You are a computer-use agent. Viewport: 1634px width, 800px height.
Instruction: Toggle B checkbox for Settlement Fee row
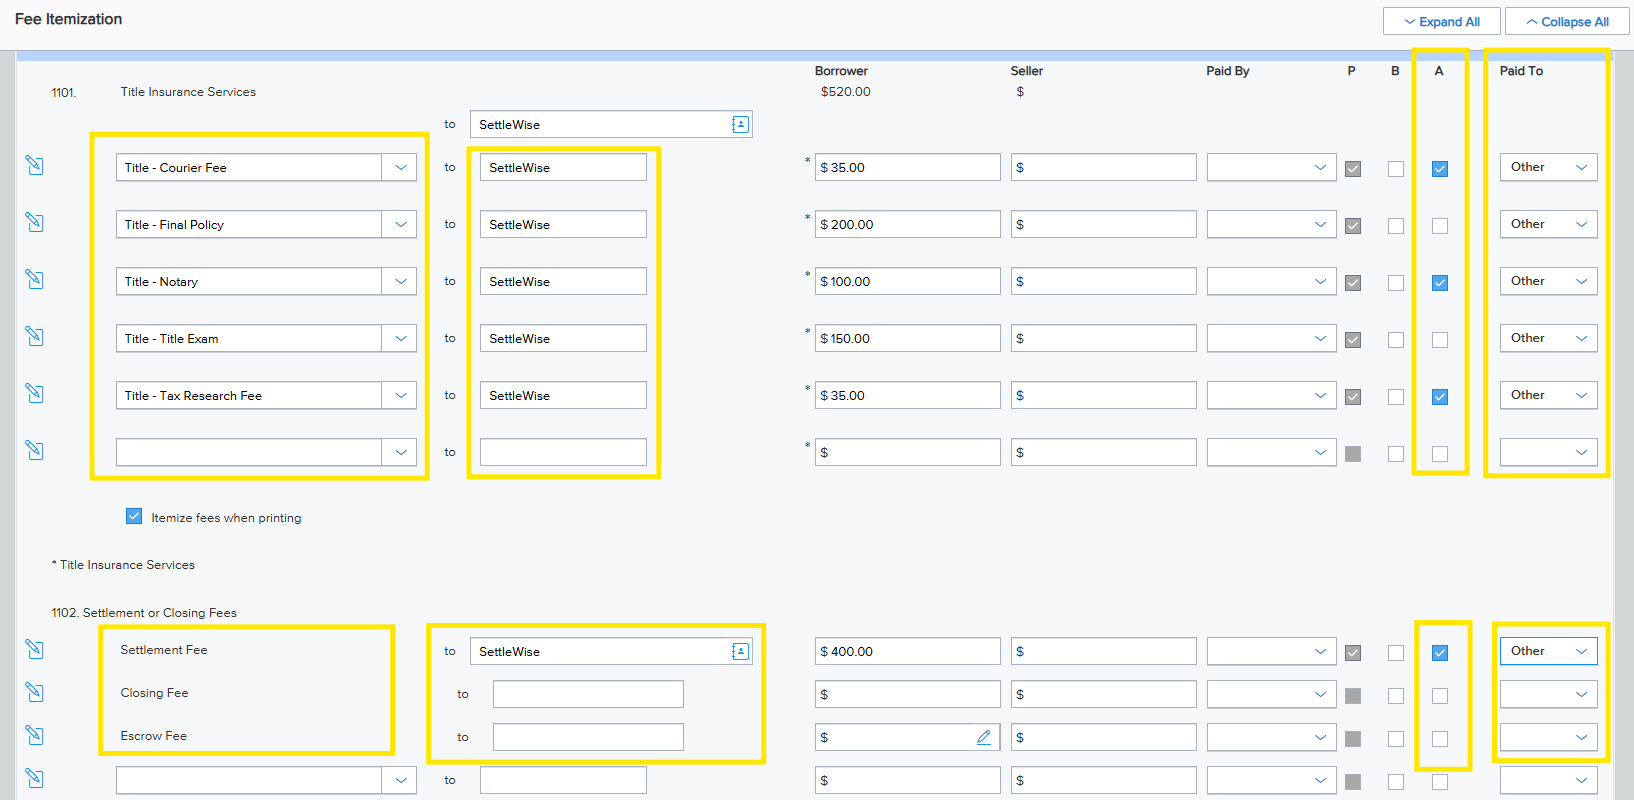click(x=1396, y=652)
